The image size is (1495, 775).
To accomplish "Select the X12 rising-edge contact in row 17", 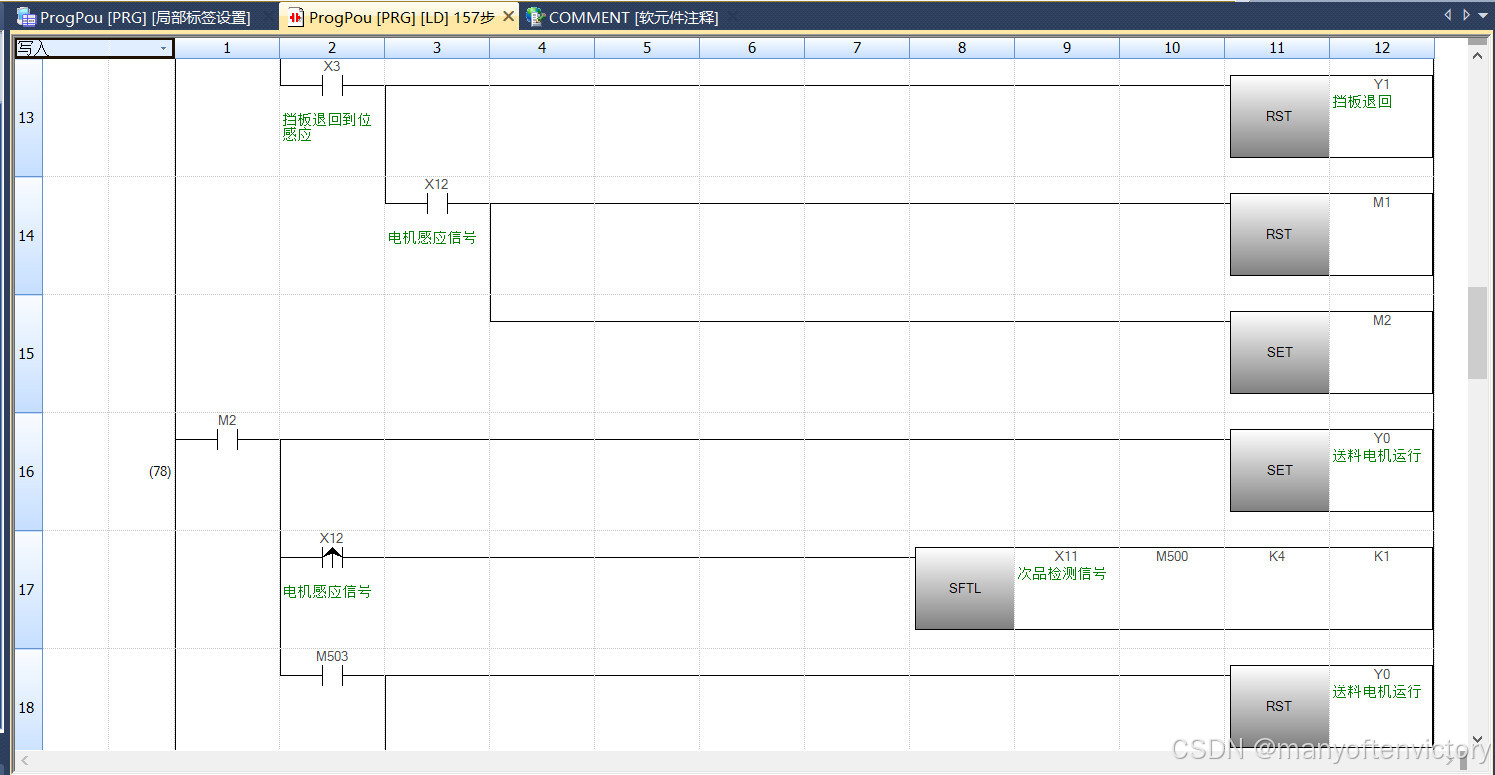I will click(332, 556).
